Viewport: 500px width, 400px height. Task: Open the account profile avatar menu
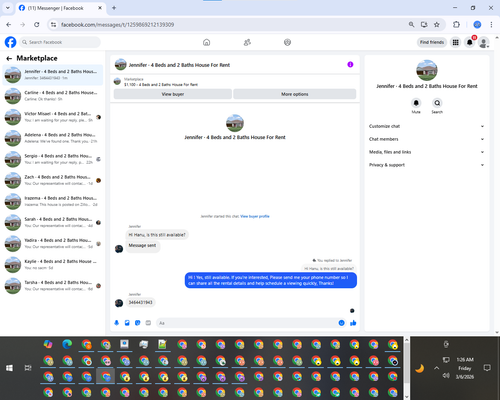click(484, 42)
